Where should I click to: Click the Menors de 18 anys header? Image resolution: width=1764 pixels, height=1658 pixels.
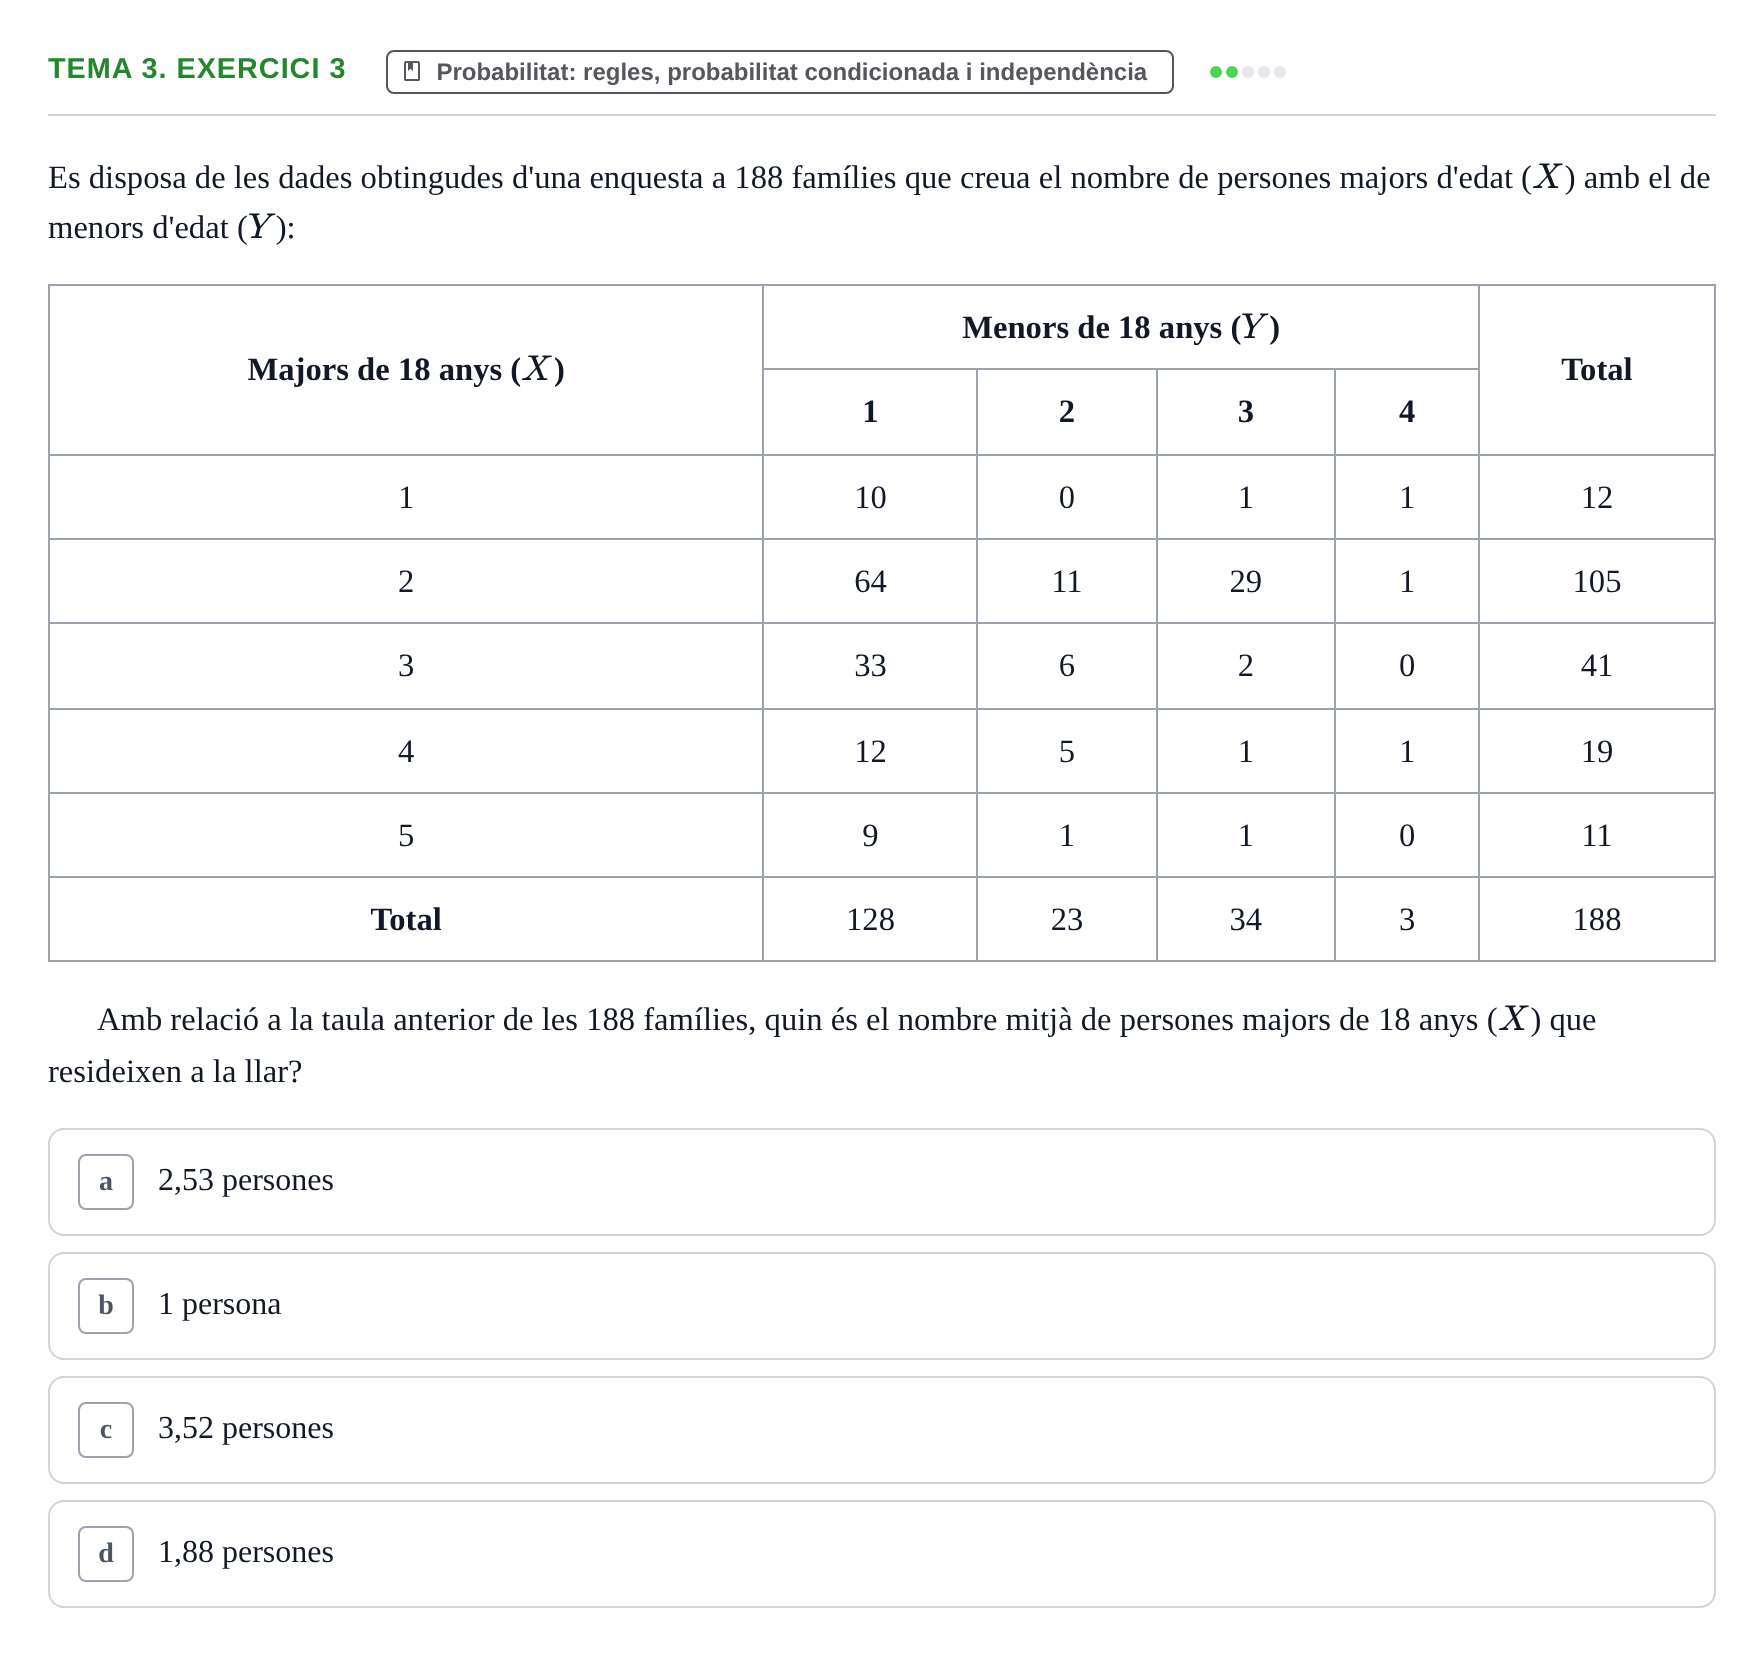(1121, 328)
